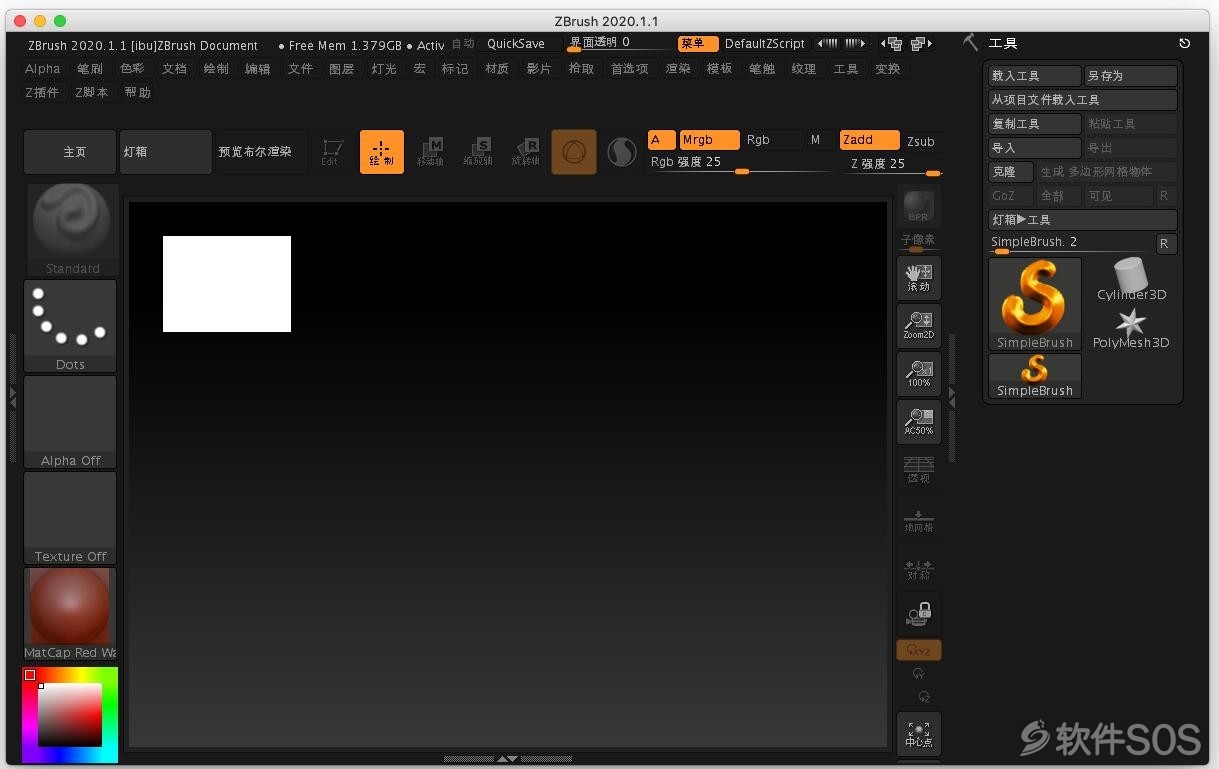Open the Alpha menu
Viewport: 1219px width, 769px height.
43,68
